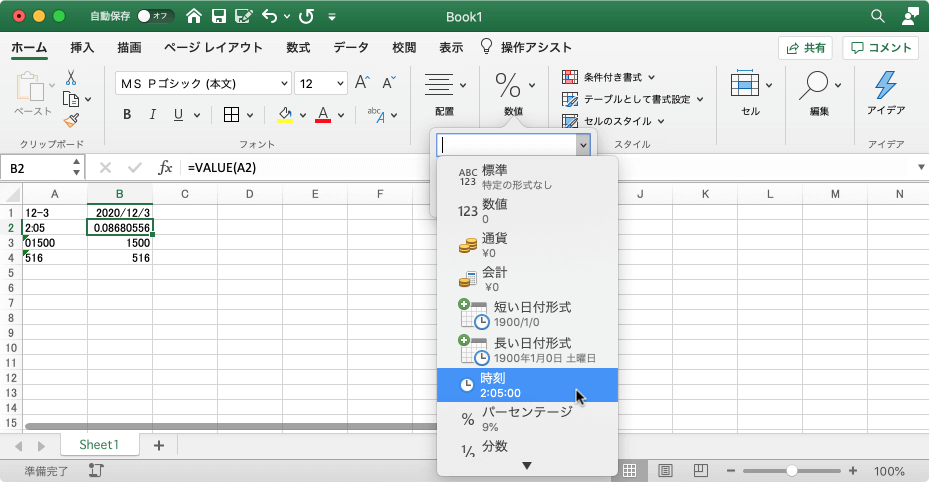Open the underline style dropdown arrow
The image size is (929, 482).
(x=197, y=115)
